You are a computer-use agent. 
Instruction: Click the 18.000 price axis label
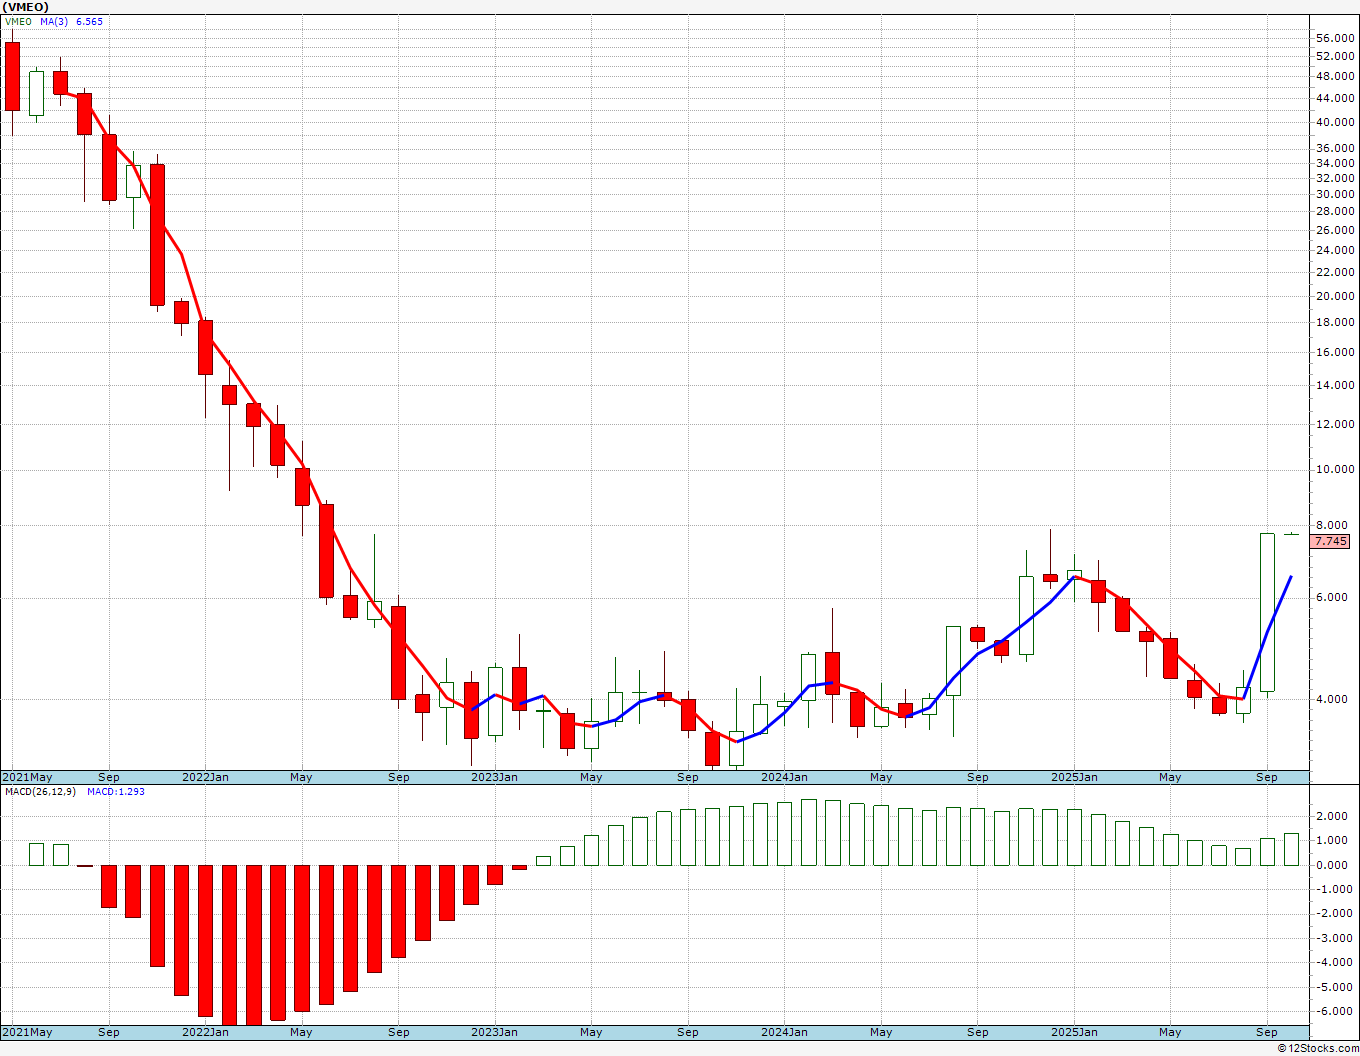[1336, 322]
